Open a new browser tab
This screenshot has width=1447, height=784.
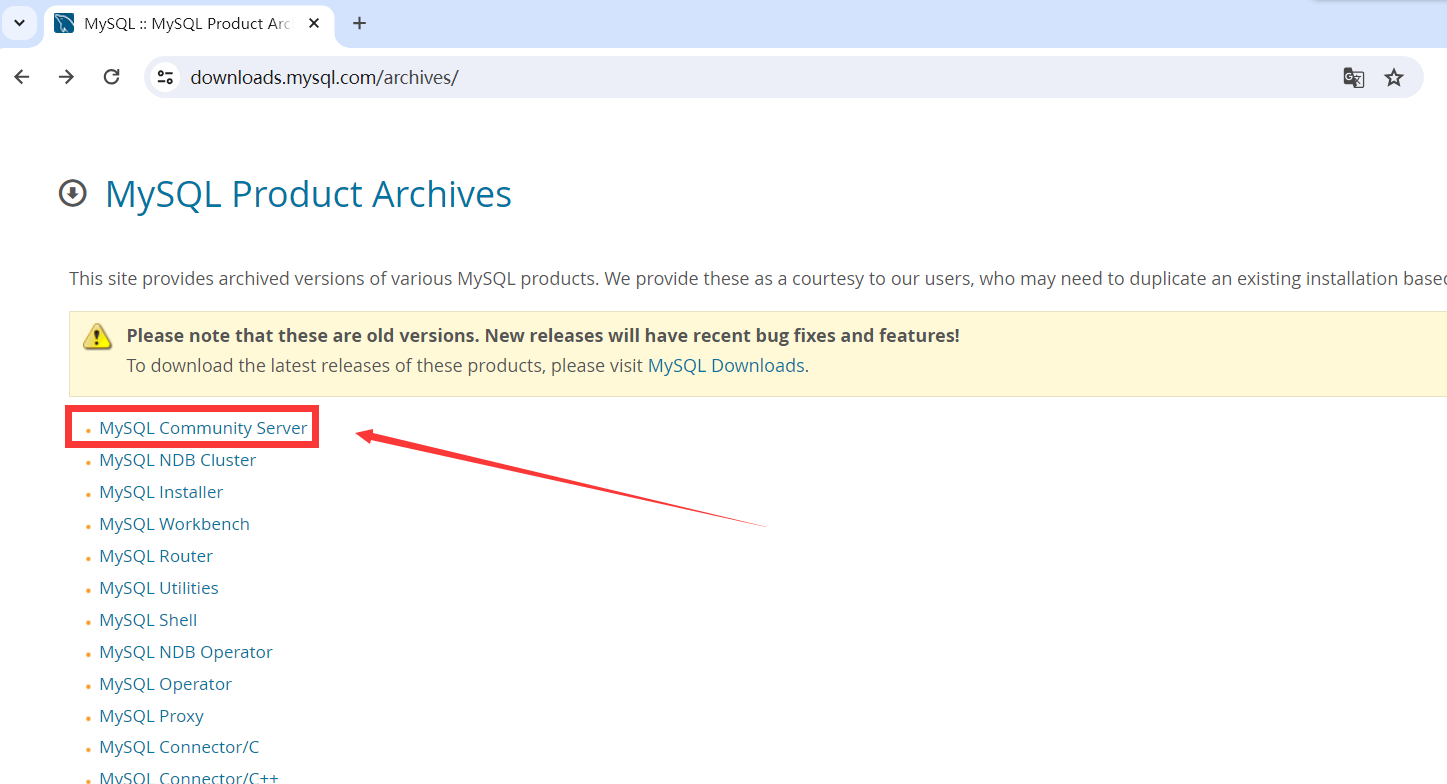click(359, 23)
